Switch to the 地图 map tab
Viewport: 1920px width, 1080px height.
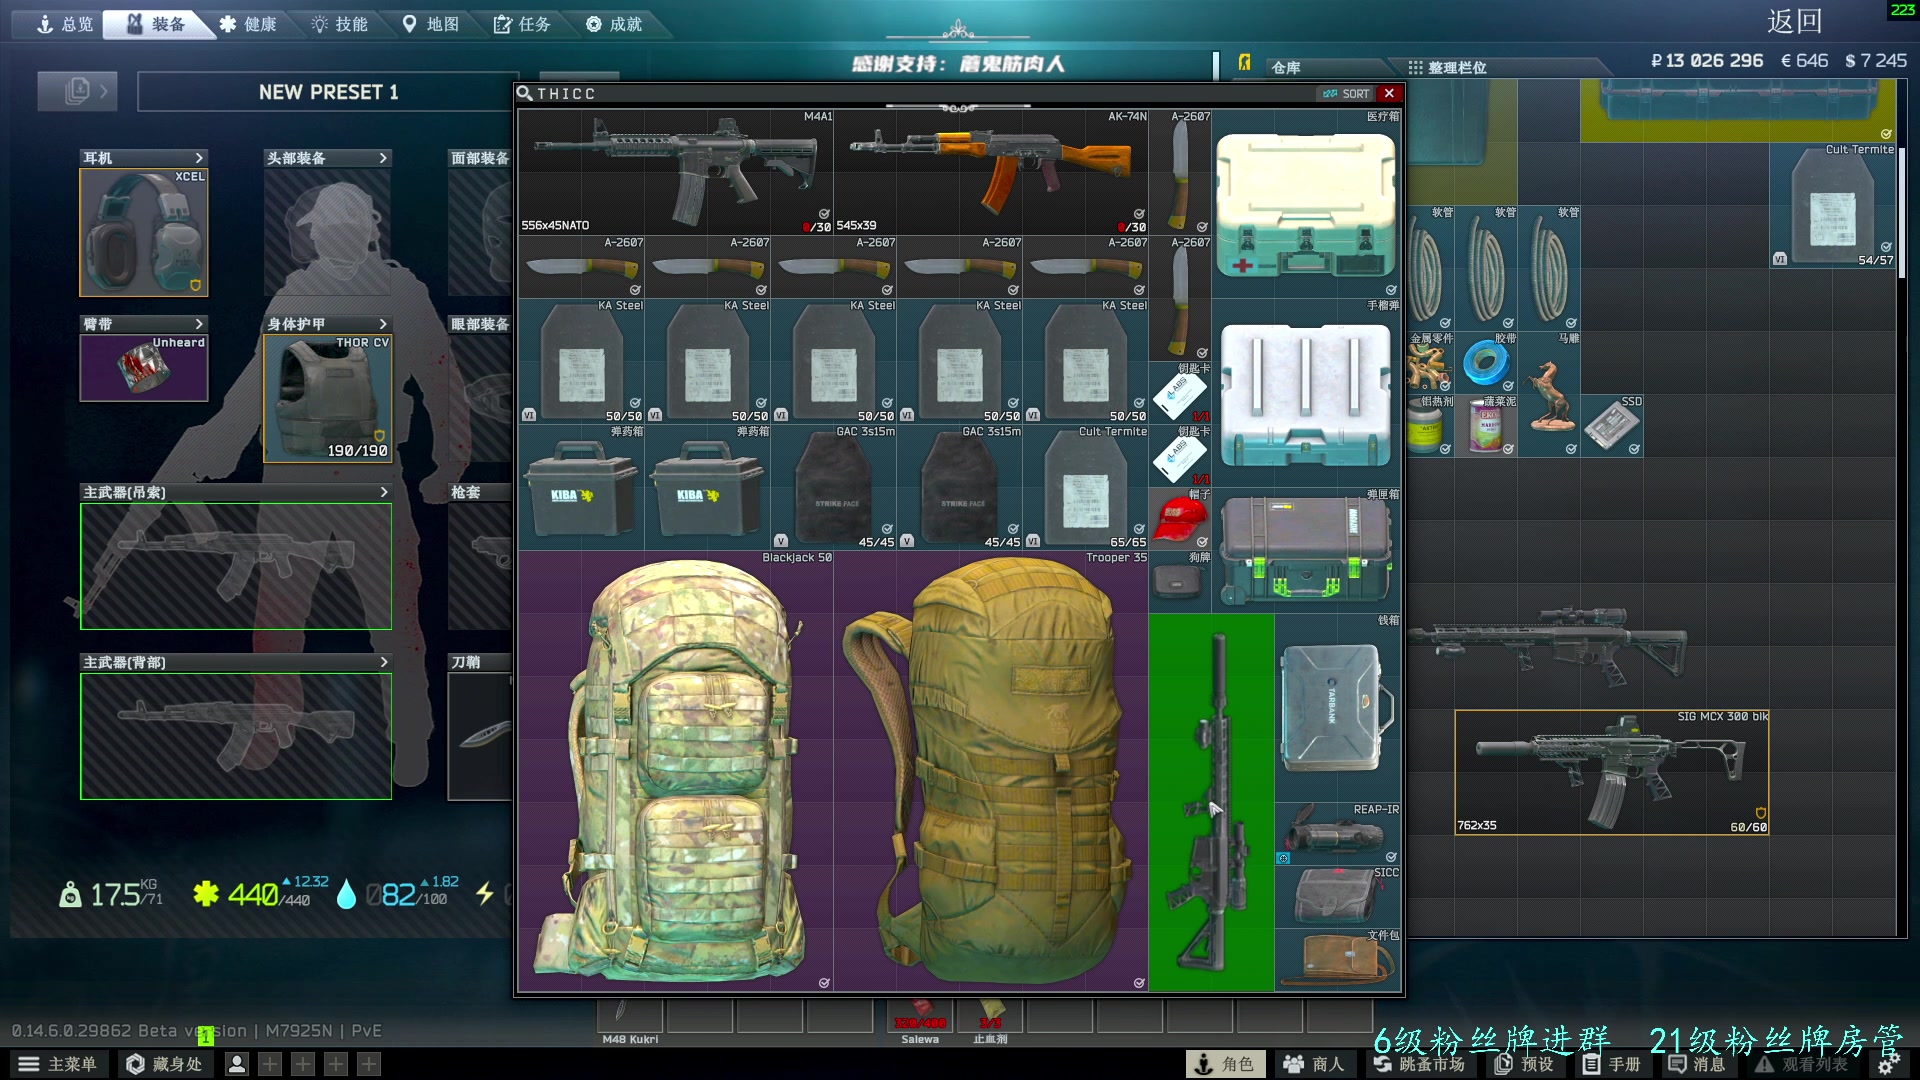430,24
